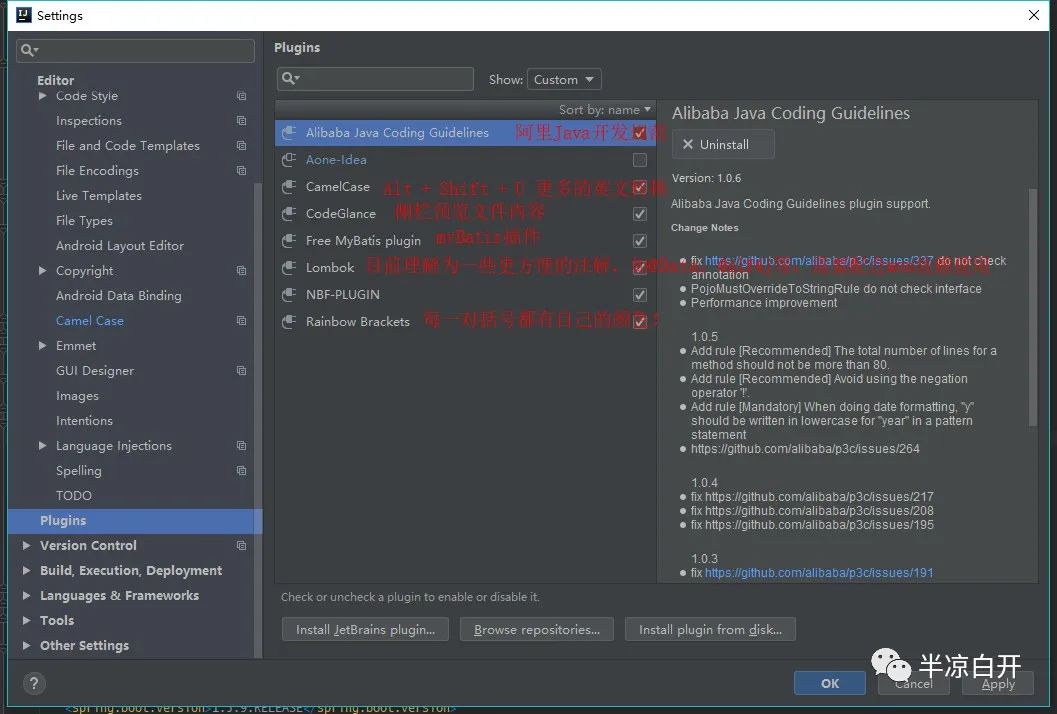Viewport: 1057px width, 714px height.
Task: Click the project-level icon beside Language Injections
Action: pos(241,446)
